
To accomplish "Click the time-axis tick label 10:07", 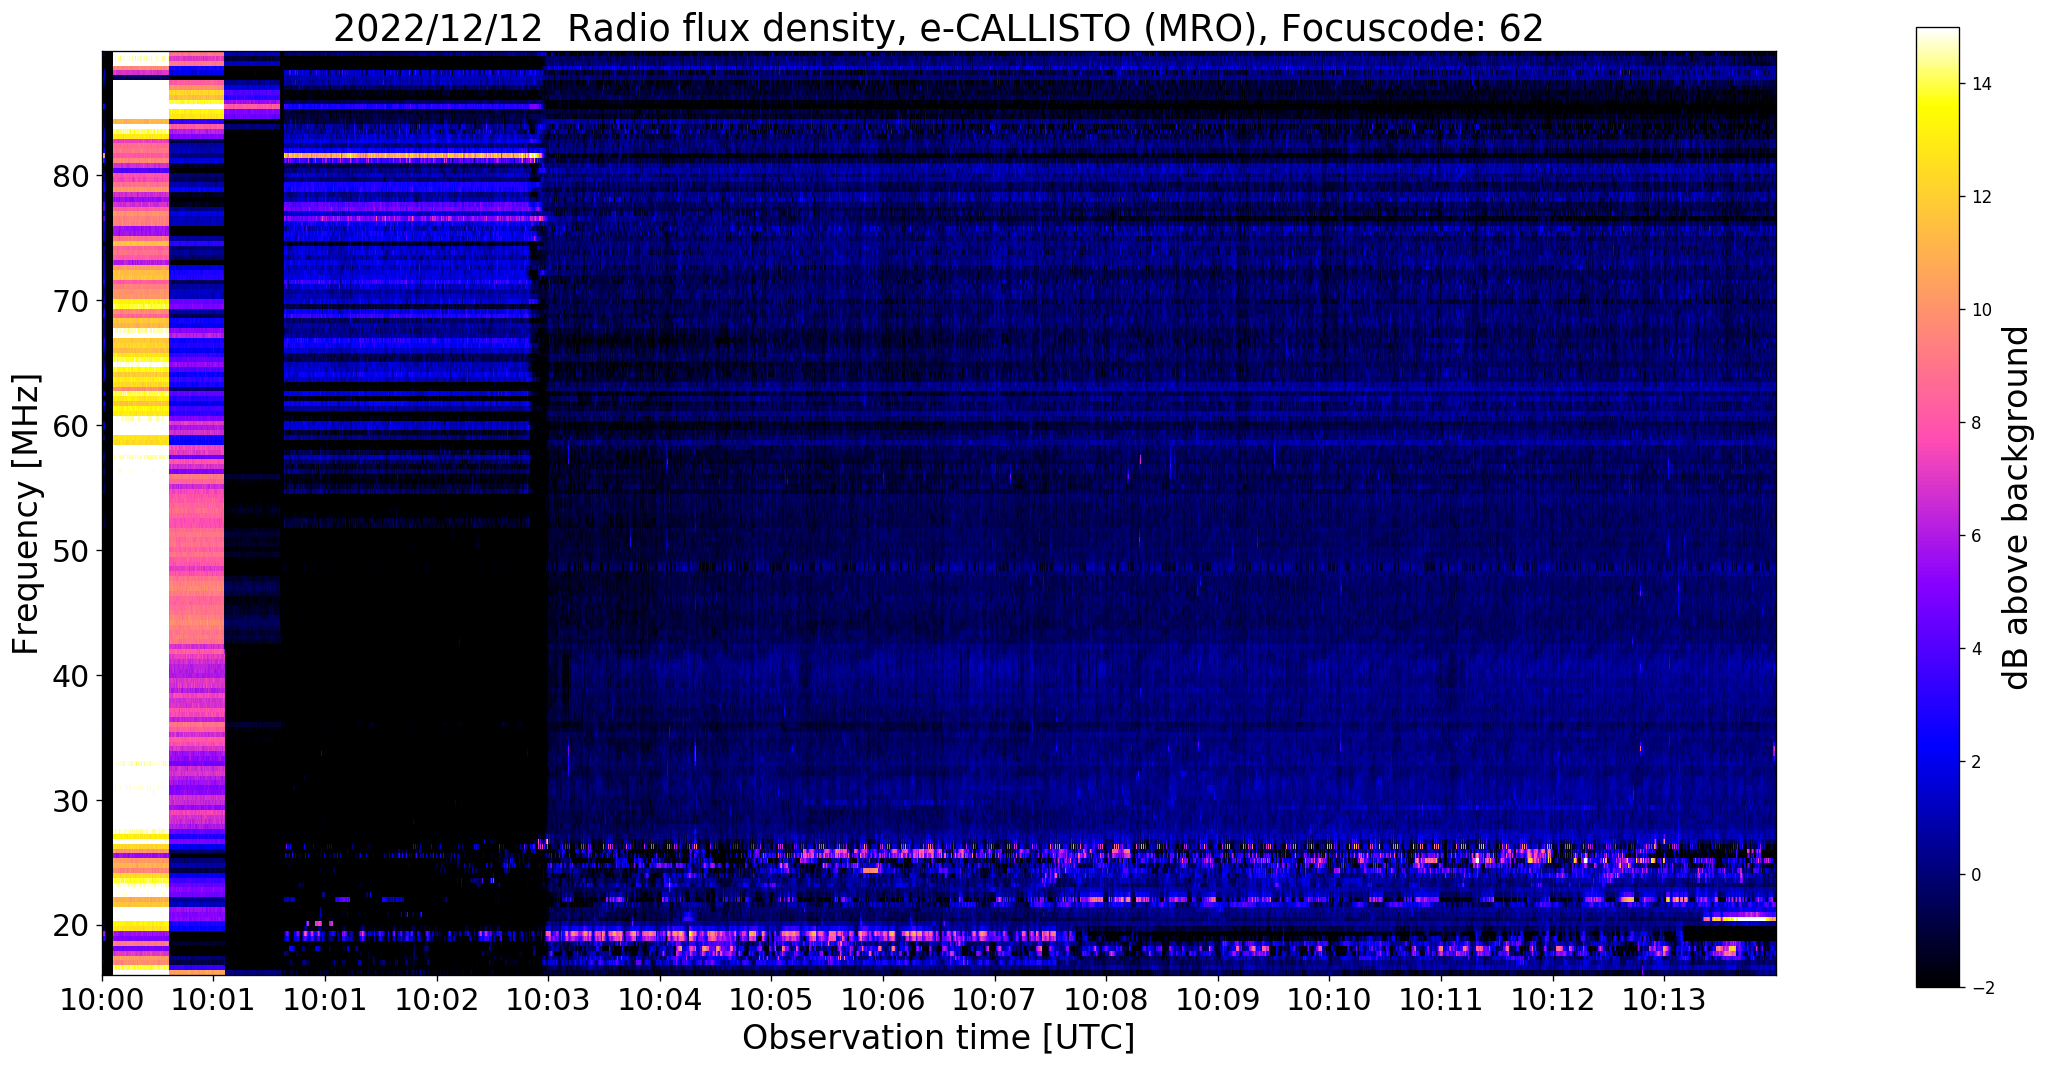I will (x=995, y=1001).
